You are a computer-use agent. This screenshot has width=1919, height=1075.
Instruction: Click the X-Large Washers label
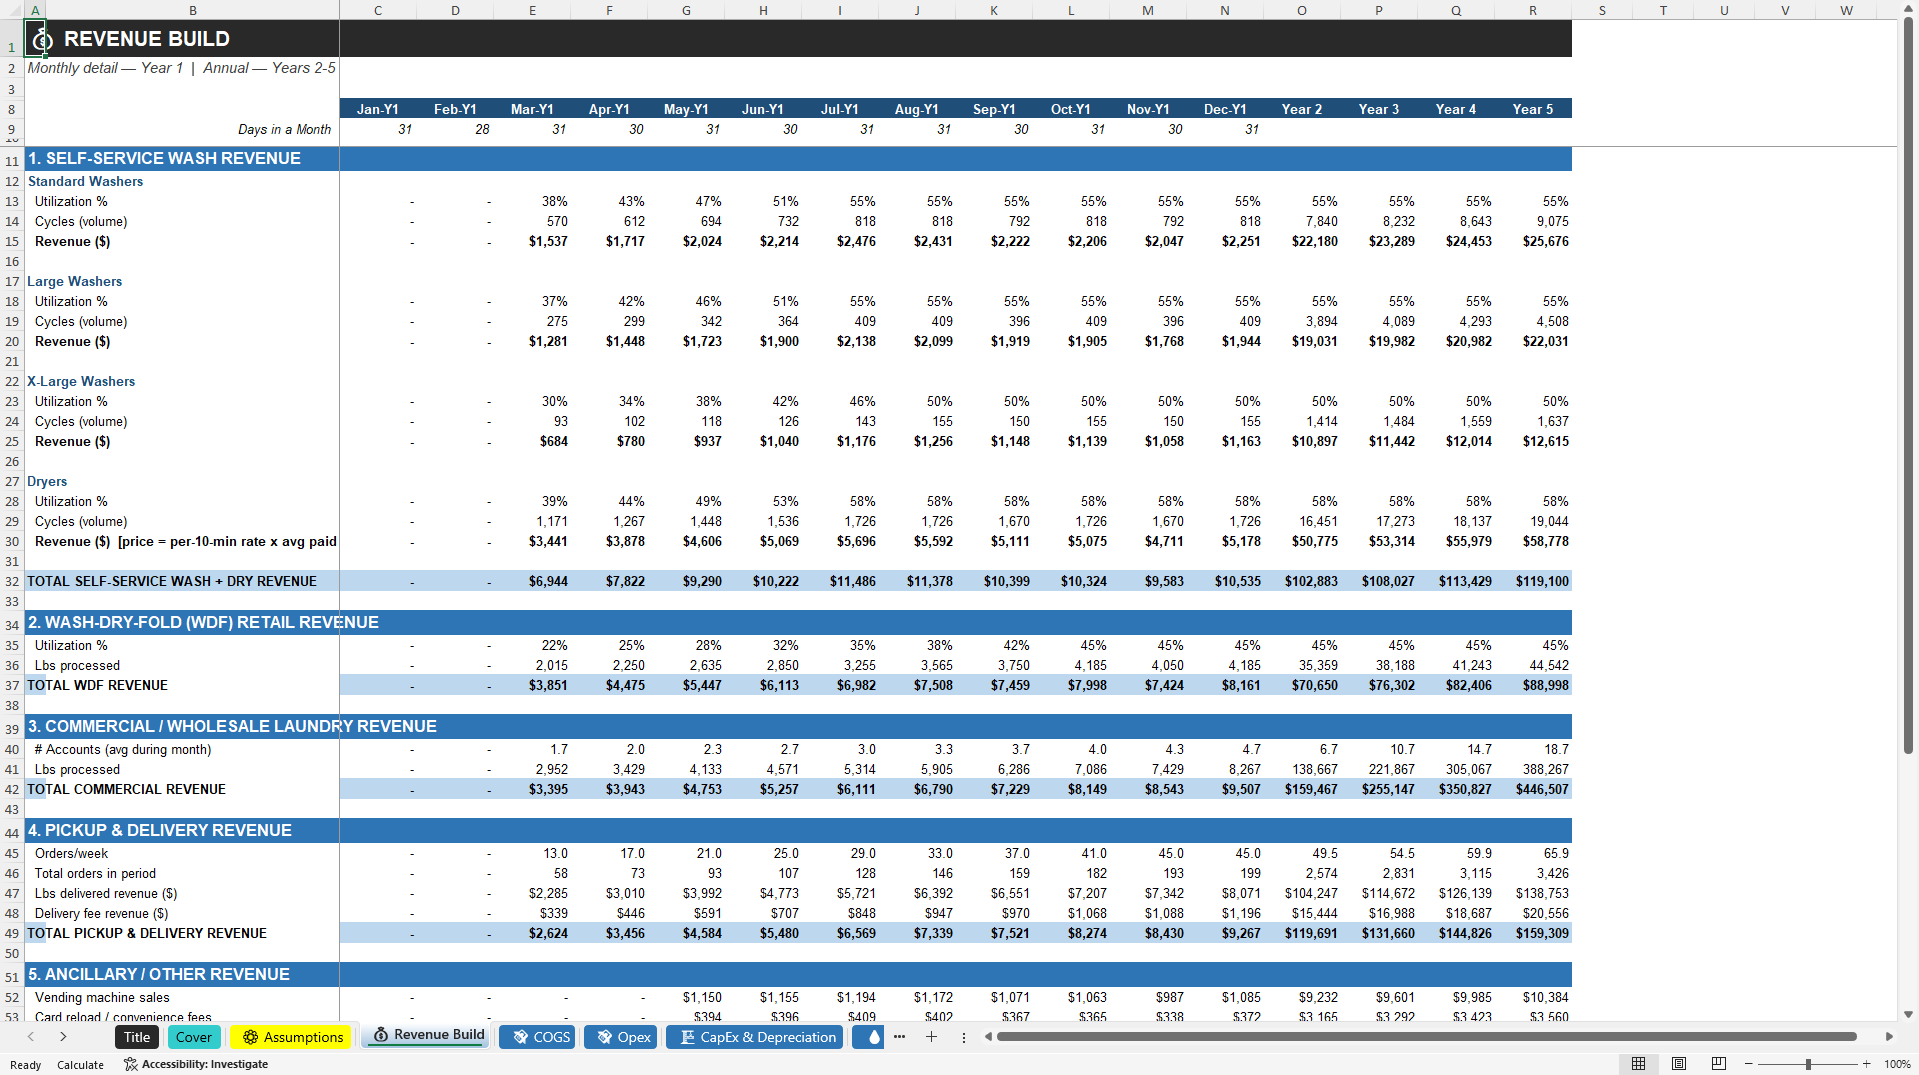81,381
